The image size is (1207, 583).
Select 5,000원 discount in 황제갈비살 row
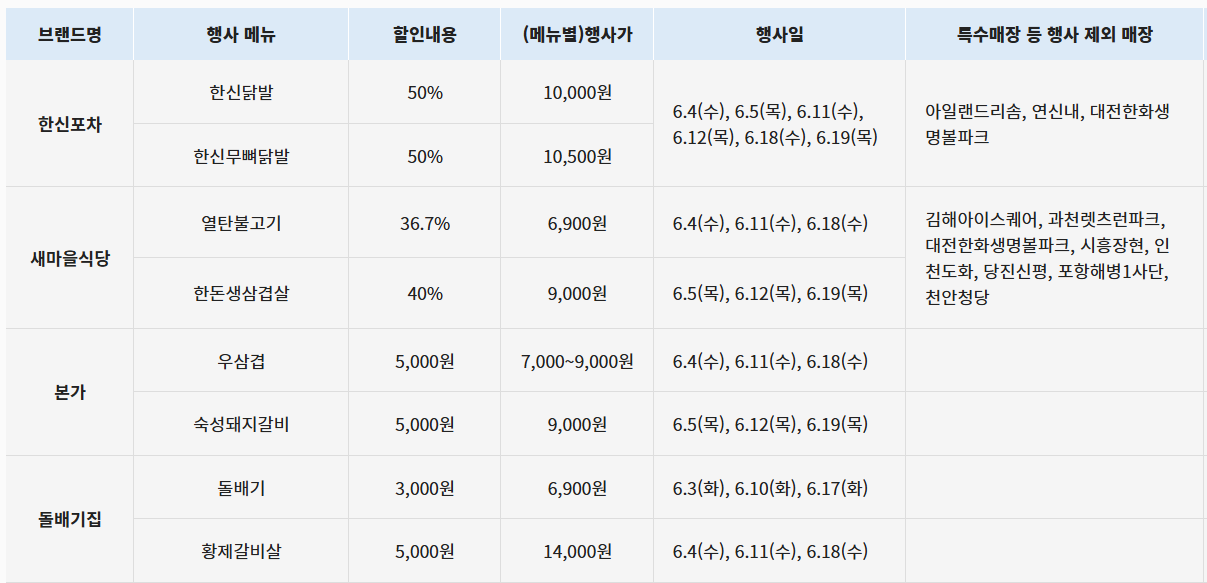(x=425, y=551)
